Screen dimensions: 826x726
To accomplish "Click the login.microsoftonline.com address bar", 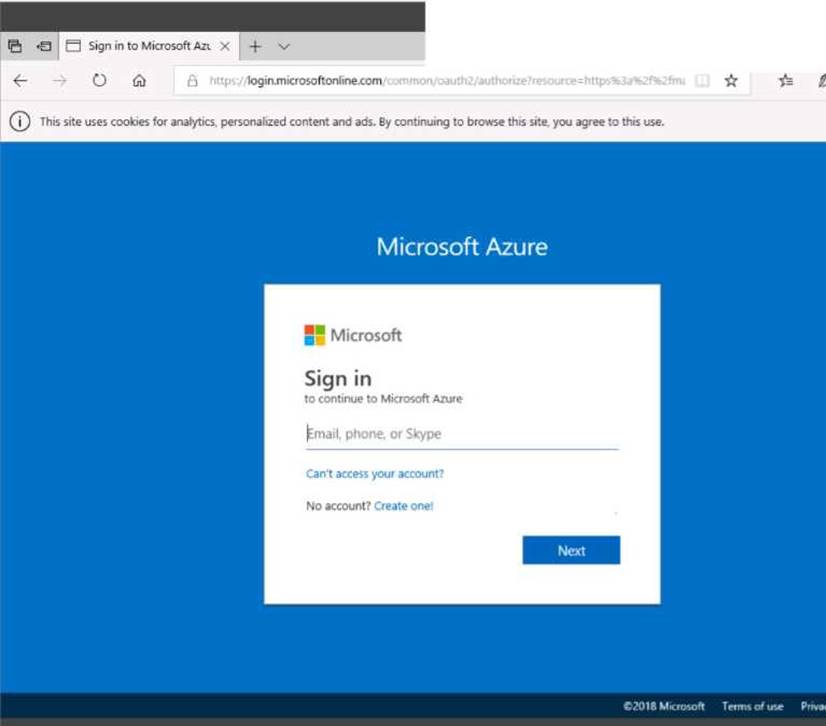I will point(447,81).
